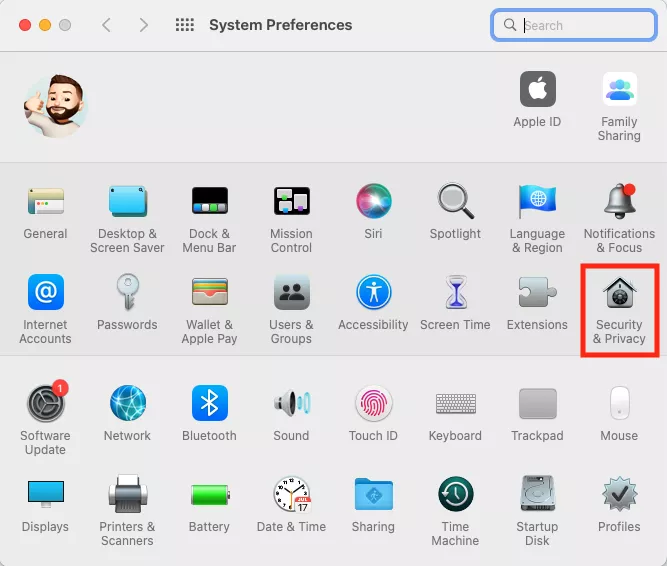This screenshot has width=667, height=566.
Task: Click the Search input field
Action: [573, 25]
